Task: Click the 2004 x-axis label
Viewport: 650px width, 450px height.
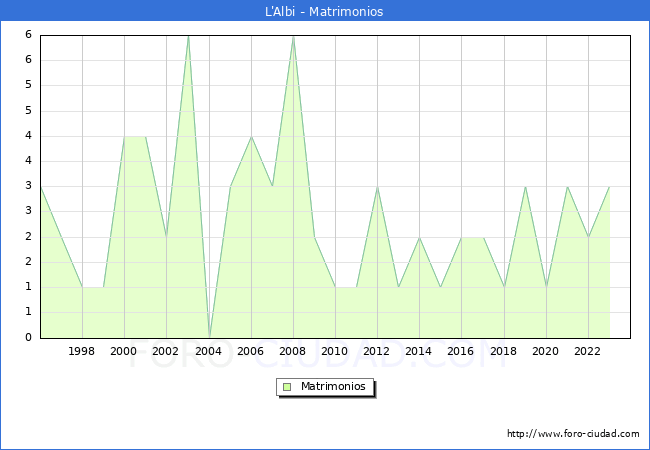Action: (208, 351)
